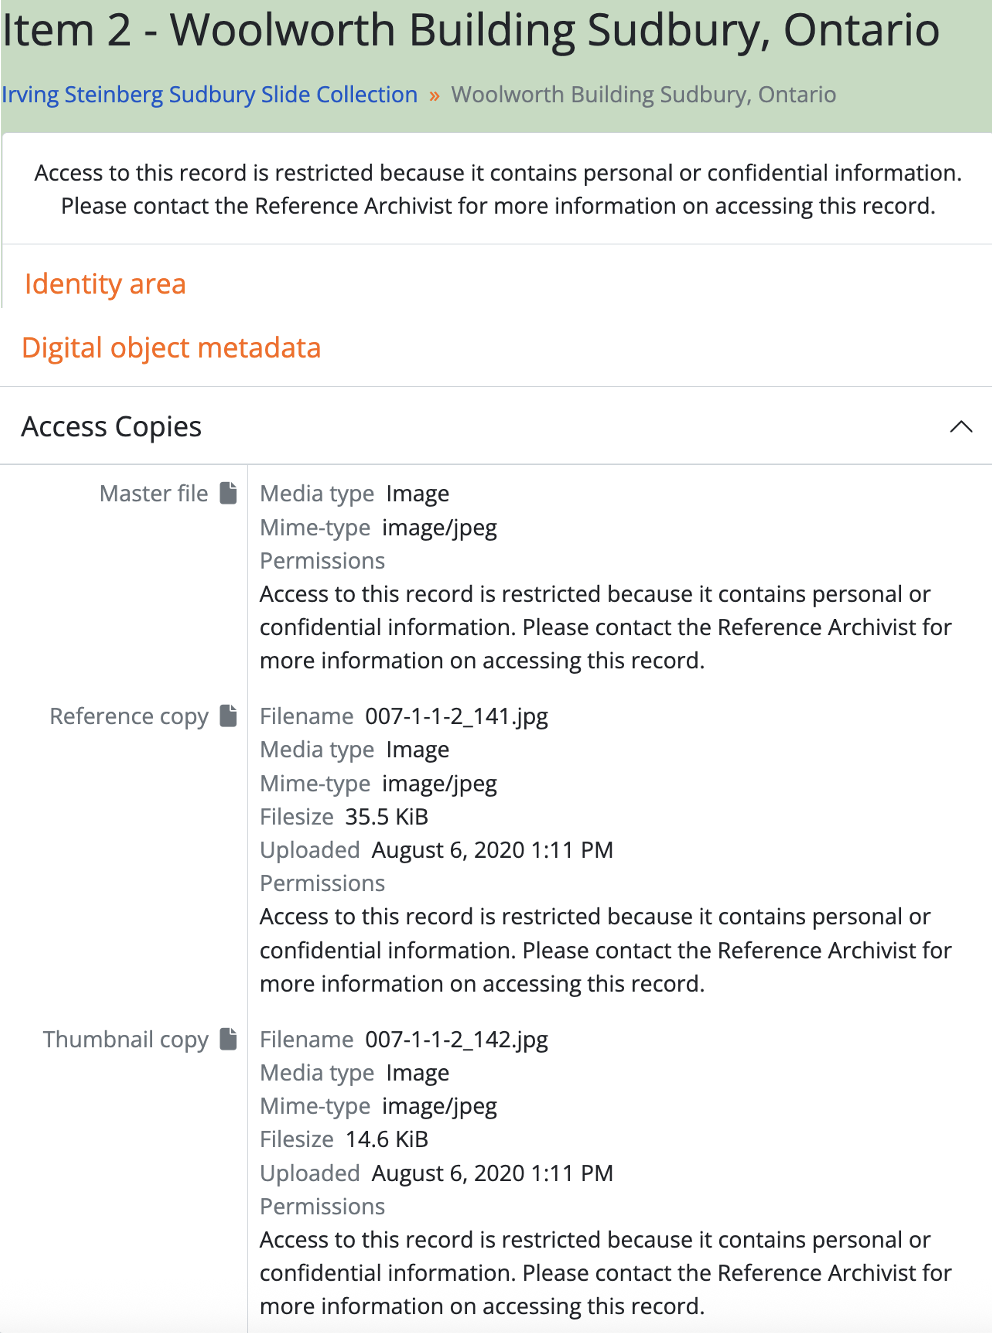
Task: Select filename 007-1-1-2_141.jpg
Action: click(456, 716)
